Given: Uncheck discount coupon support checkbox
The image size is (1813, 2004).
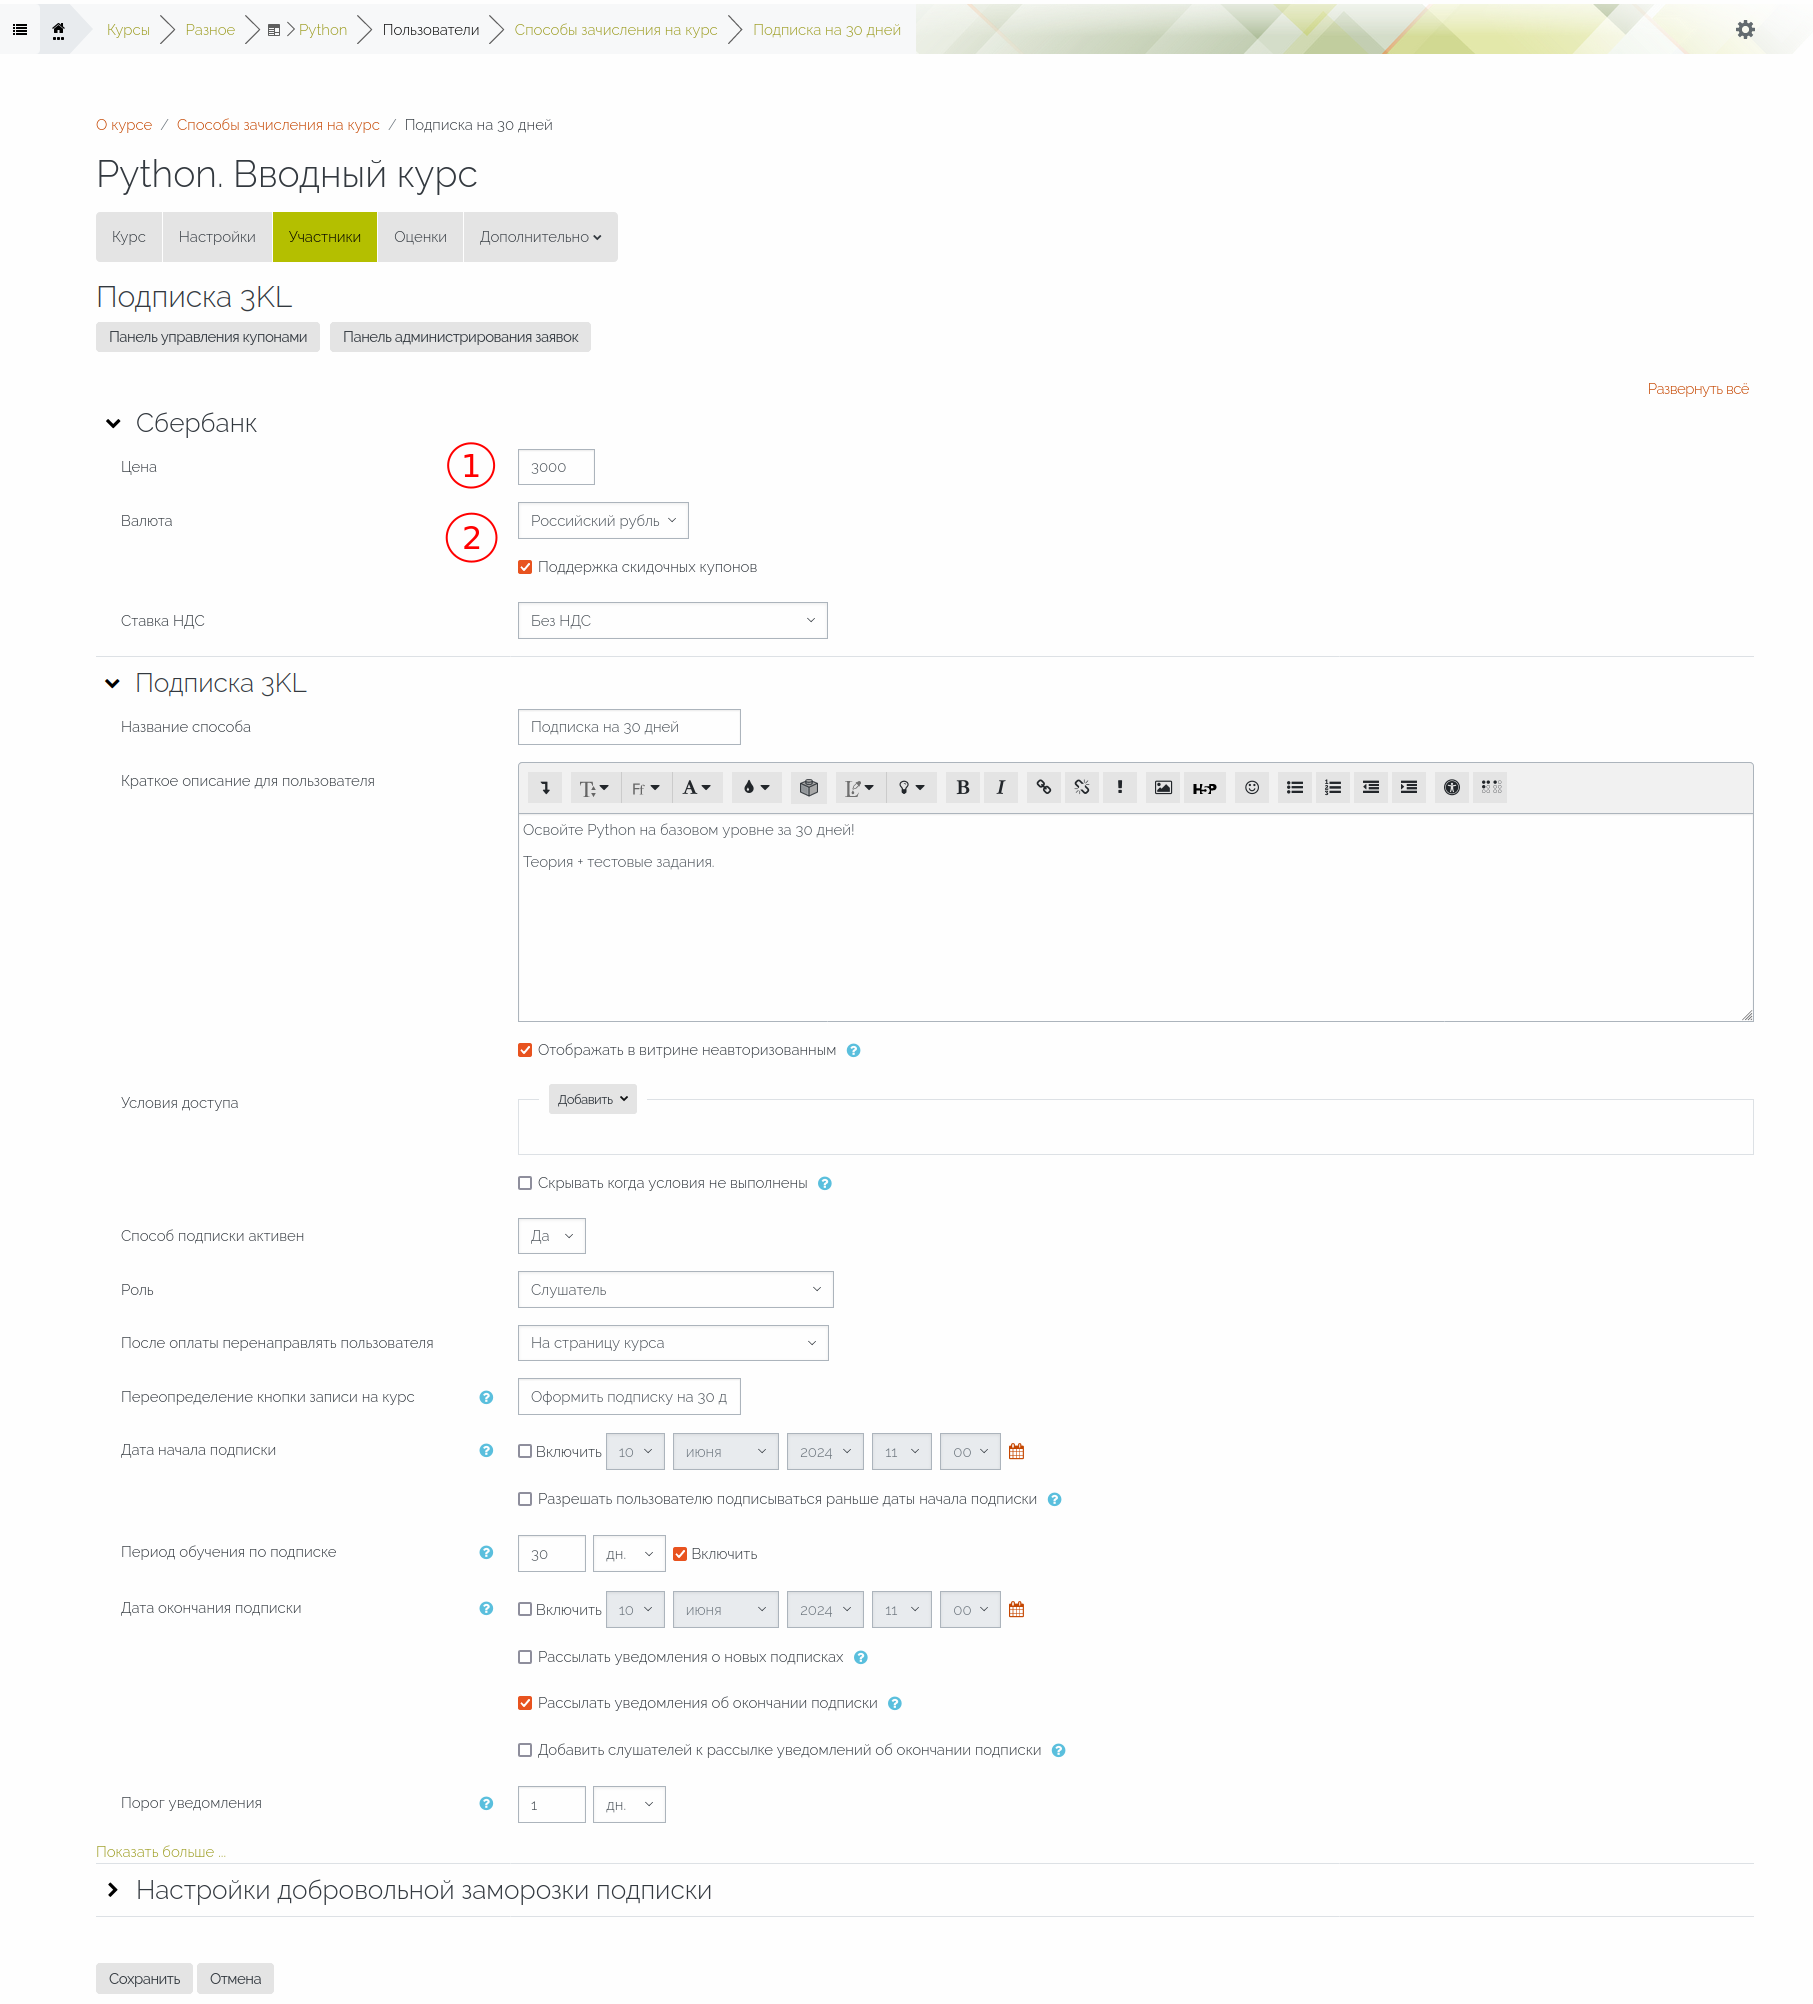Looking at the screenshot, I should tap(525, 567).
